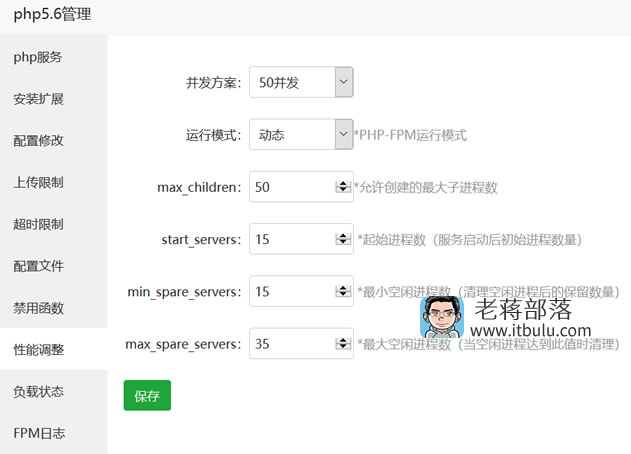Click the min_spare_servers: label
The height and width of the screenshot is (454, 631).
click(184, 292)
